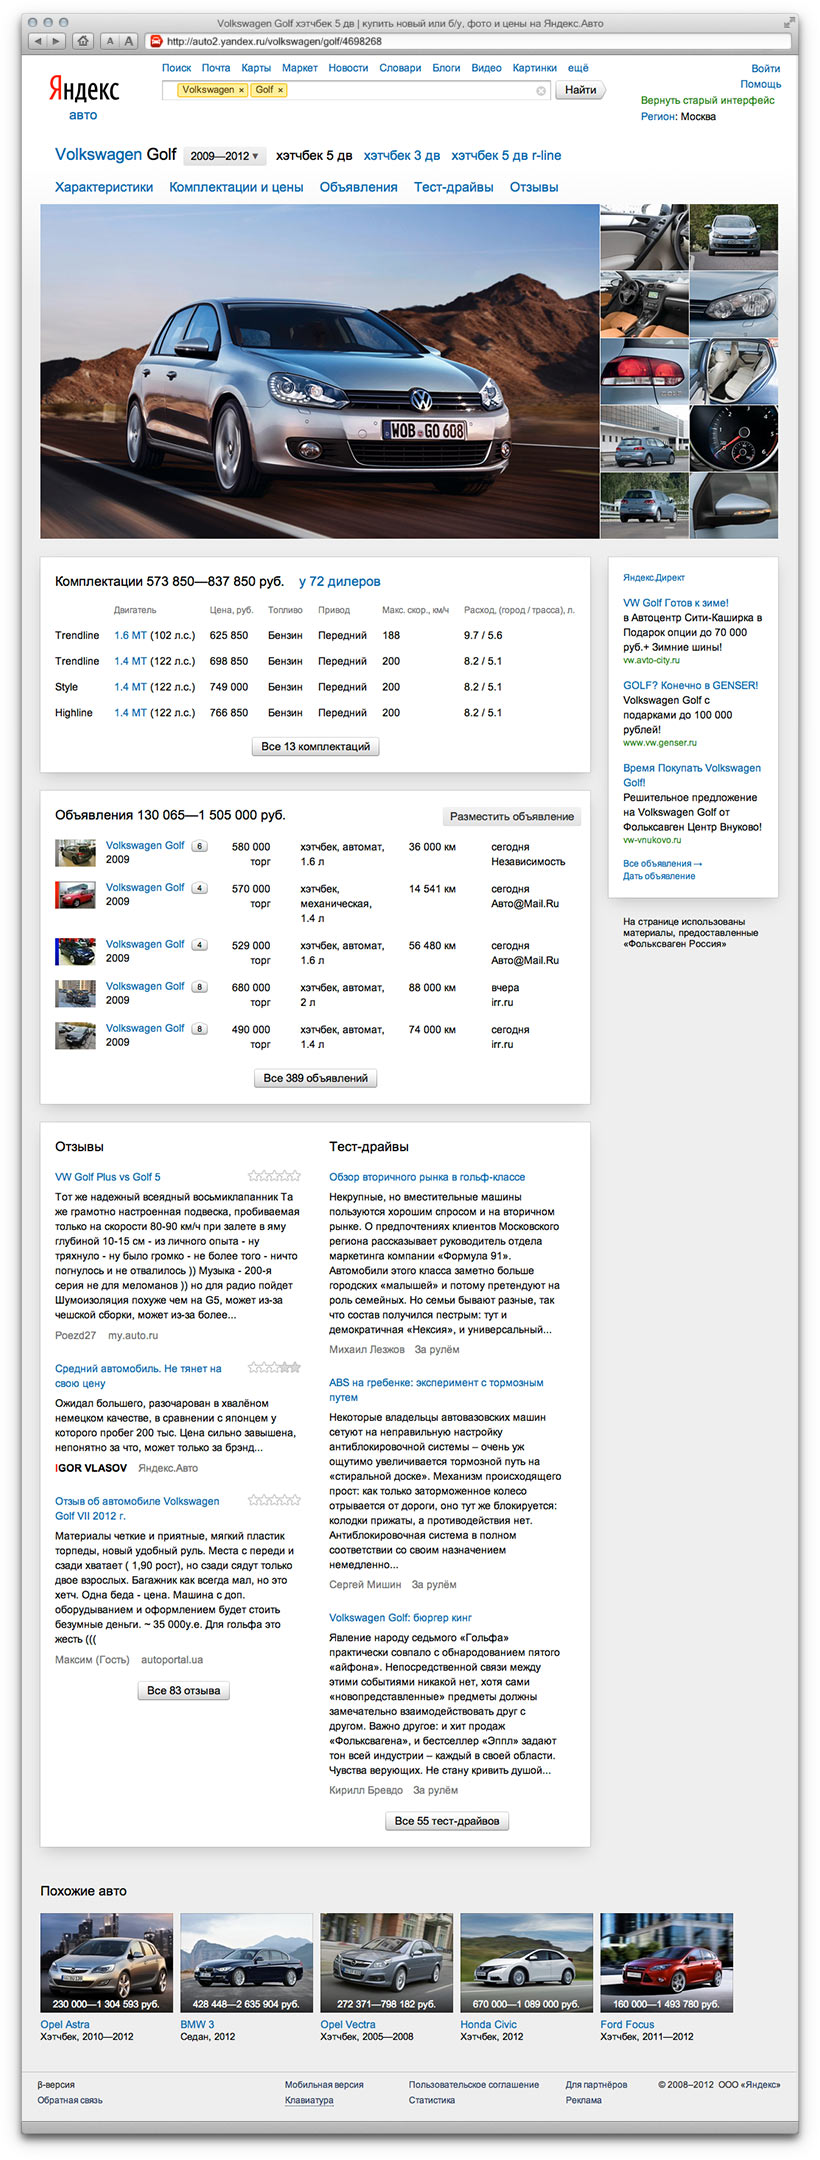Screen dimensions: 820x2160
Task: Click the browser home icon
Action: click(83, 41)
